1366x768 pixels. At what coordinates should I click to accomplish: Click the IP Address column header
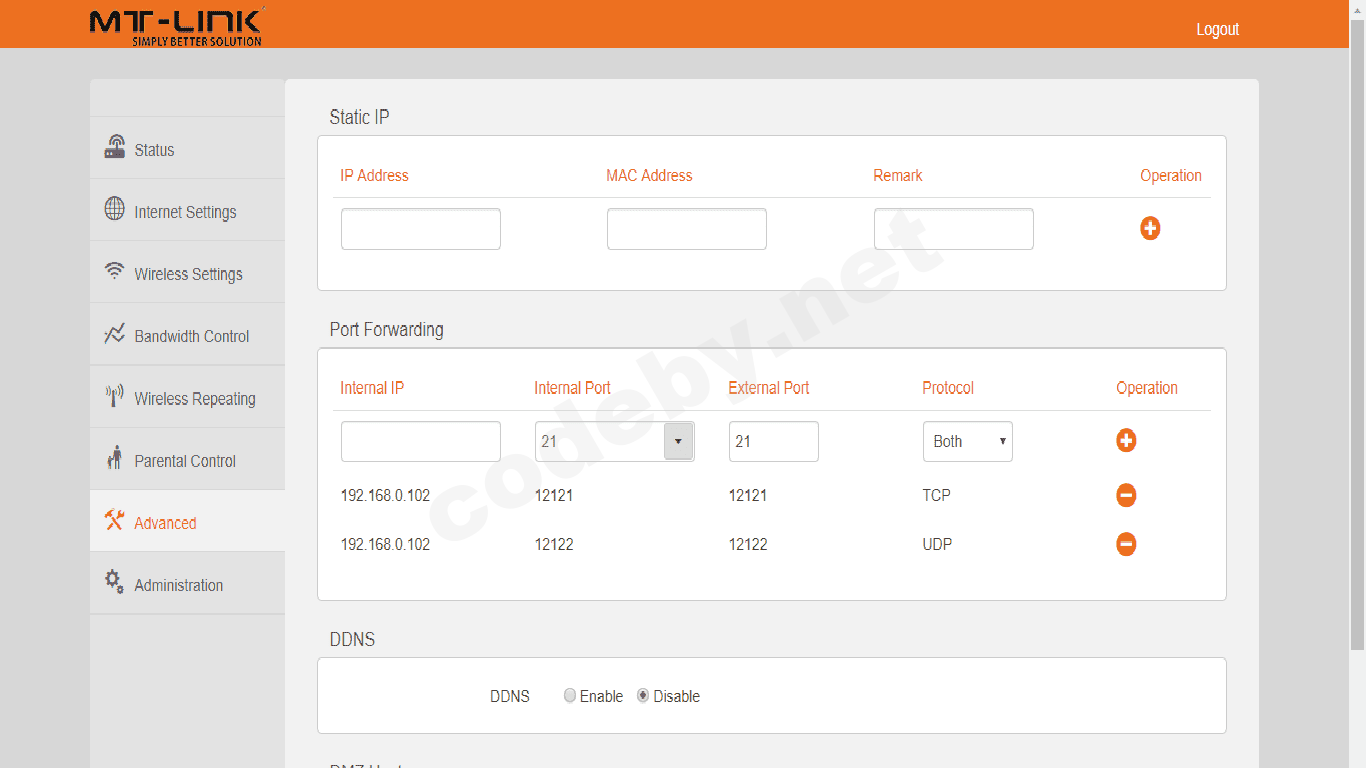point(374,175)
